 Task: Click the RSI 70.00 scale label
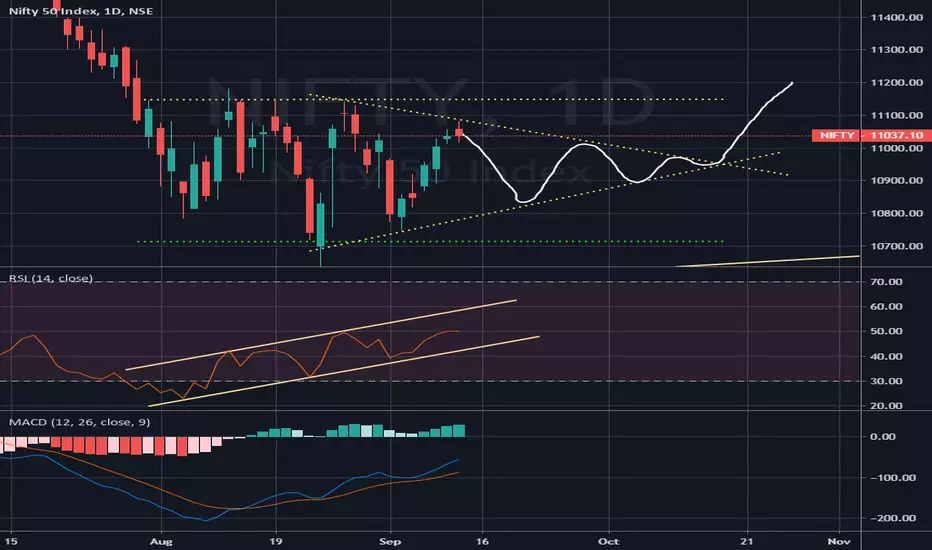tap(886, 282)
